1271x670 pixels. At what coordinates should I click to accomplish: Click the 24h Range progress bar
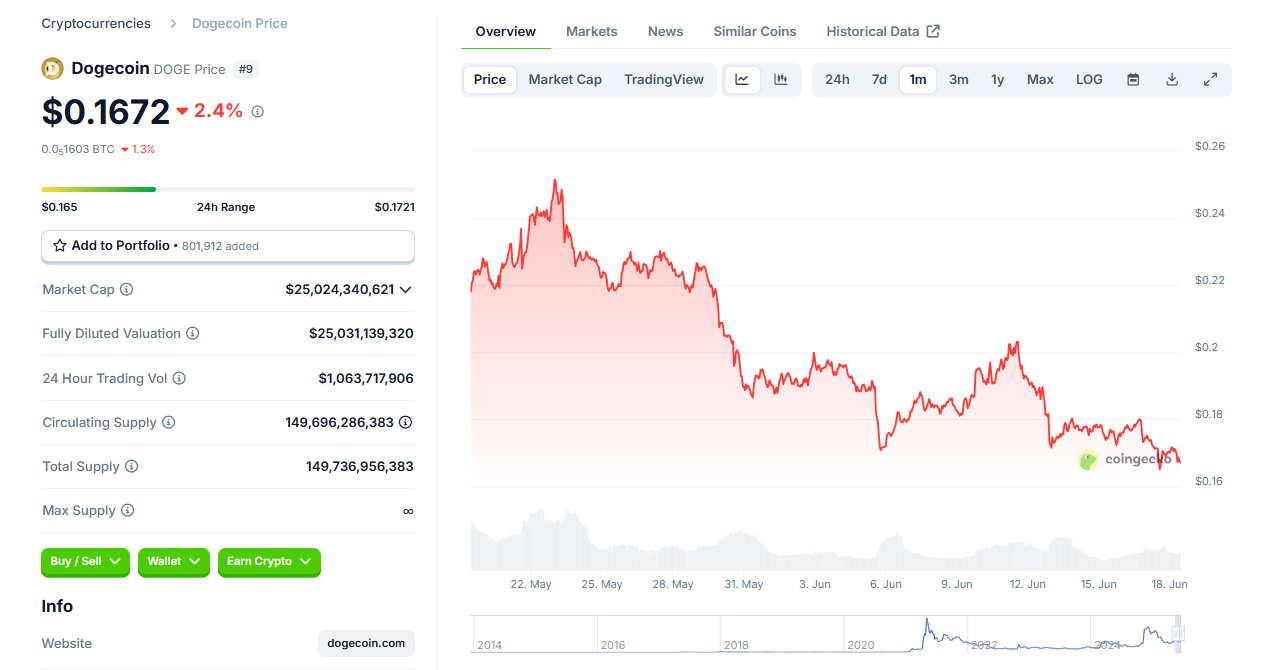(x=228, y=189)
